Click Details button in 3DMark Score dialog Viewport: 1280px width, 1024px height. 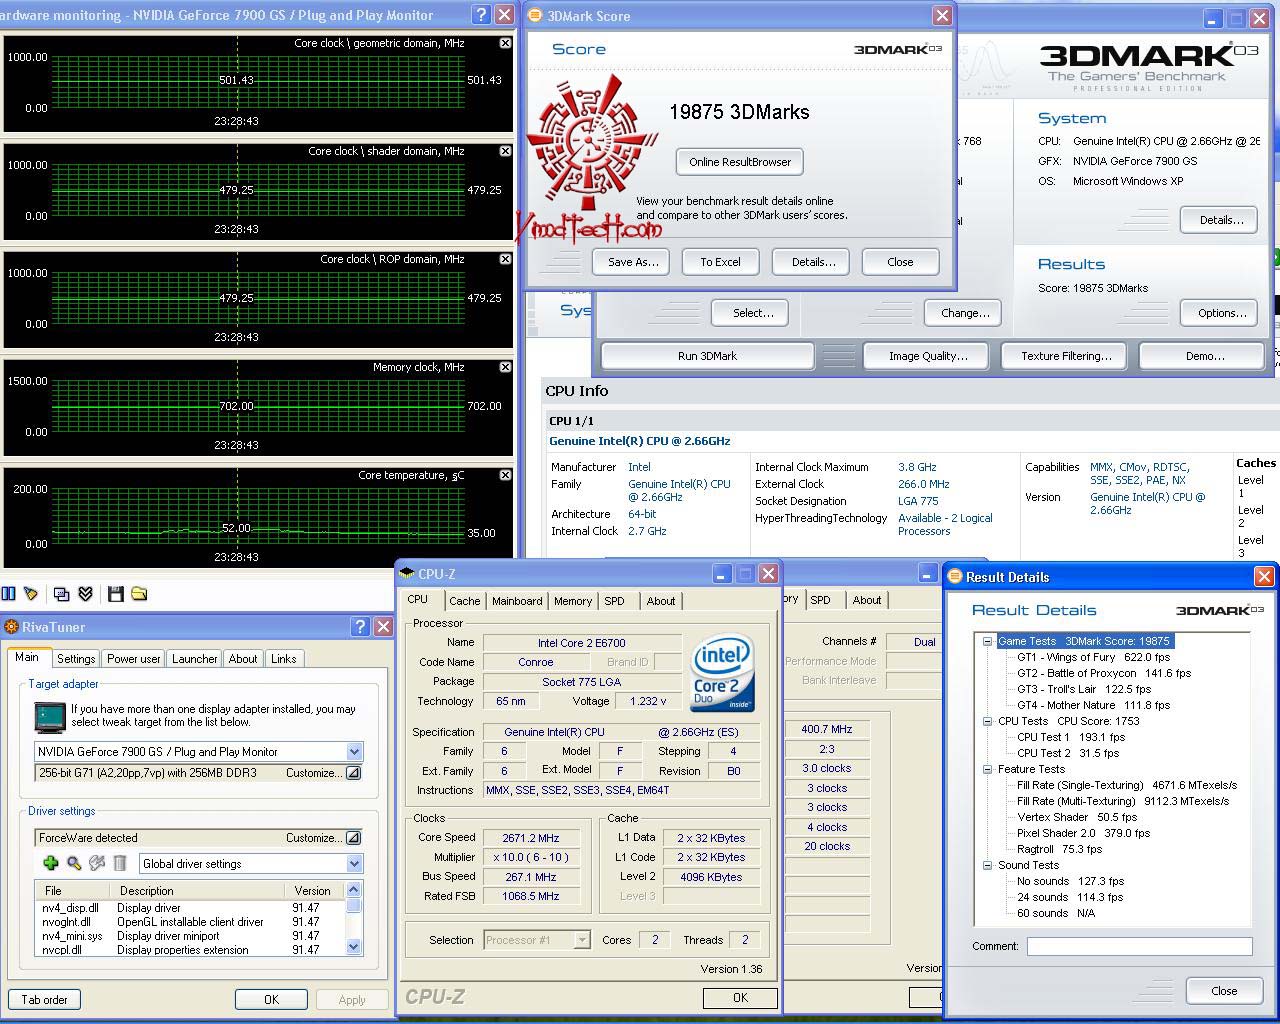[x=813, y=262]
